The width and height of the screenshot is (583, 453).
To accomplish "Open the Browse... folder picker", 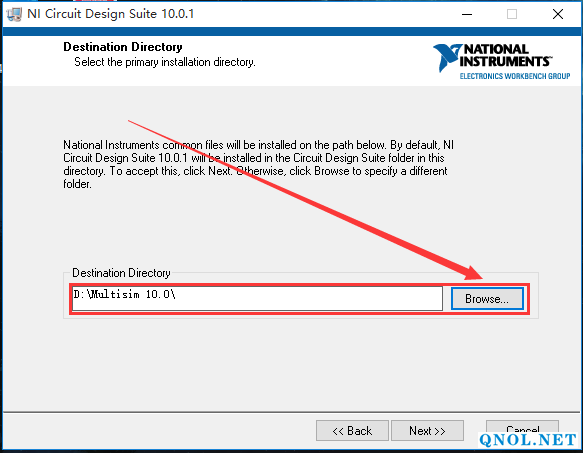I will point(487,299).
